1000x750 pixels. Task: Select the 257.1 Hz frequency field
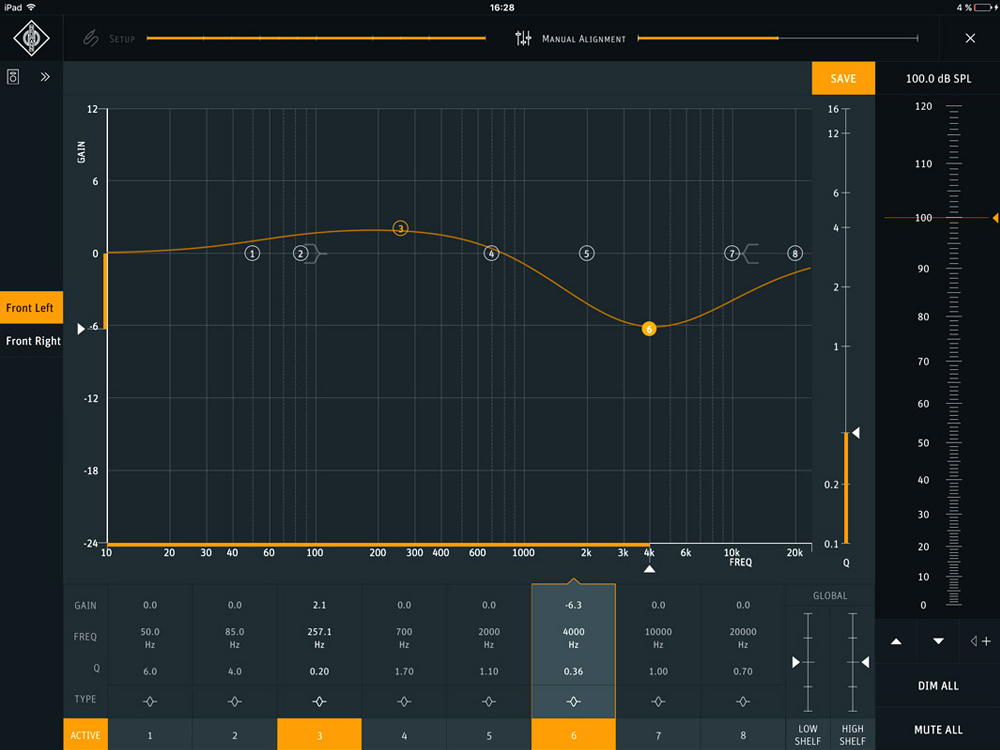click(x=319, y=637)
